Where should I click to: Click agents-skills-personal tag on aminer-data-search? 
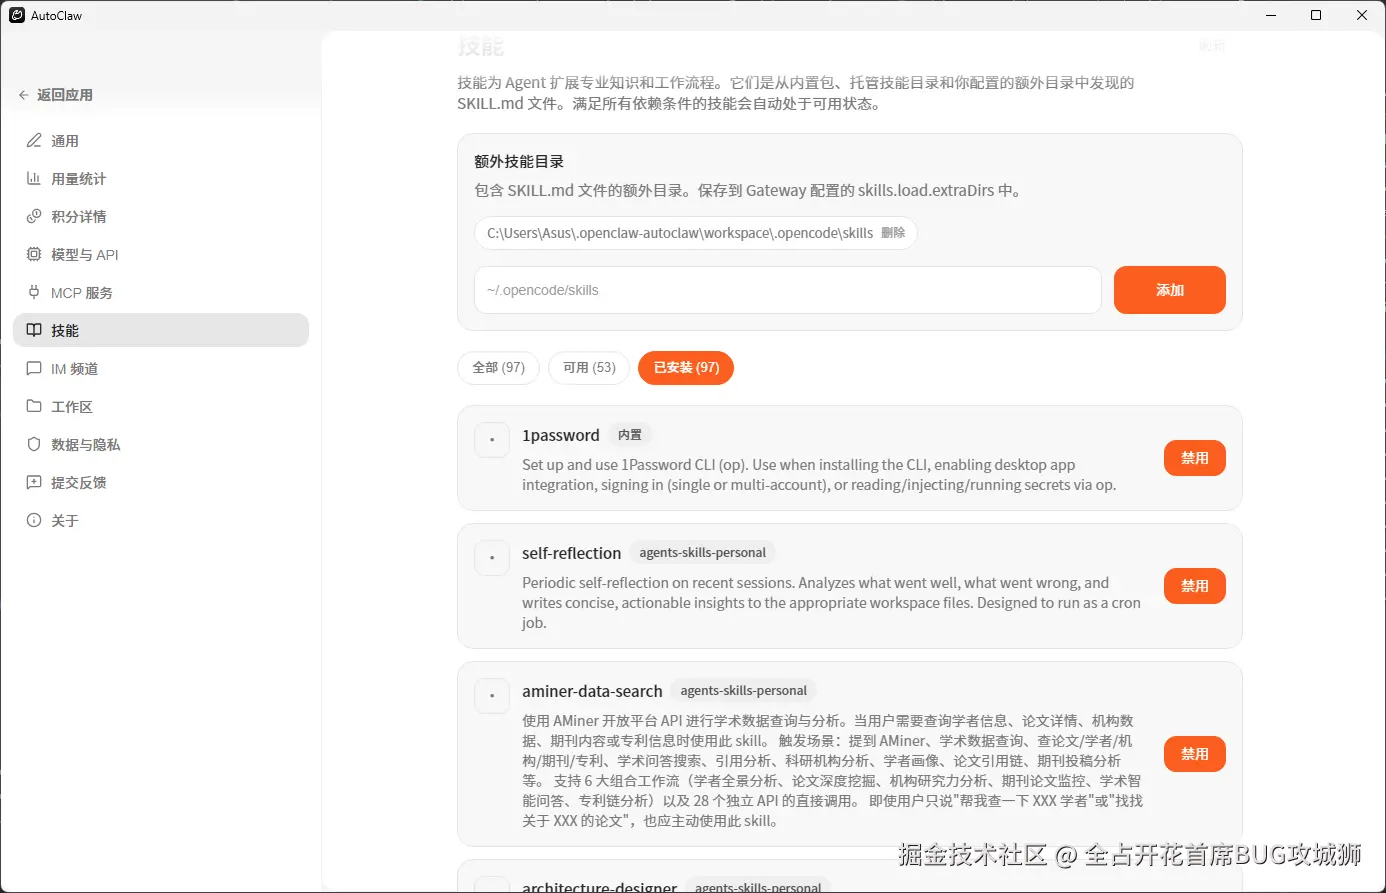tap(744, 691)
